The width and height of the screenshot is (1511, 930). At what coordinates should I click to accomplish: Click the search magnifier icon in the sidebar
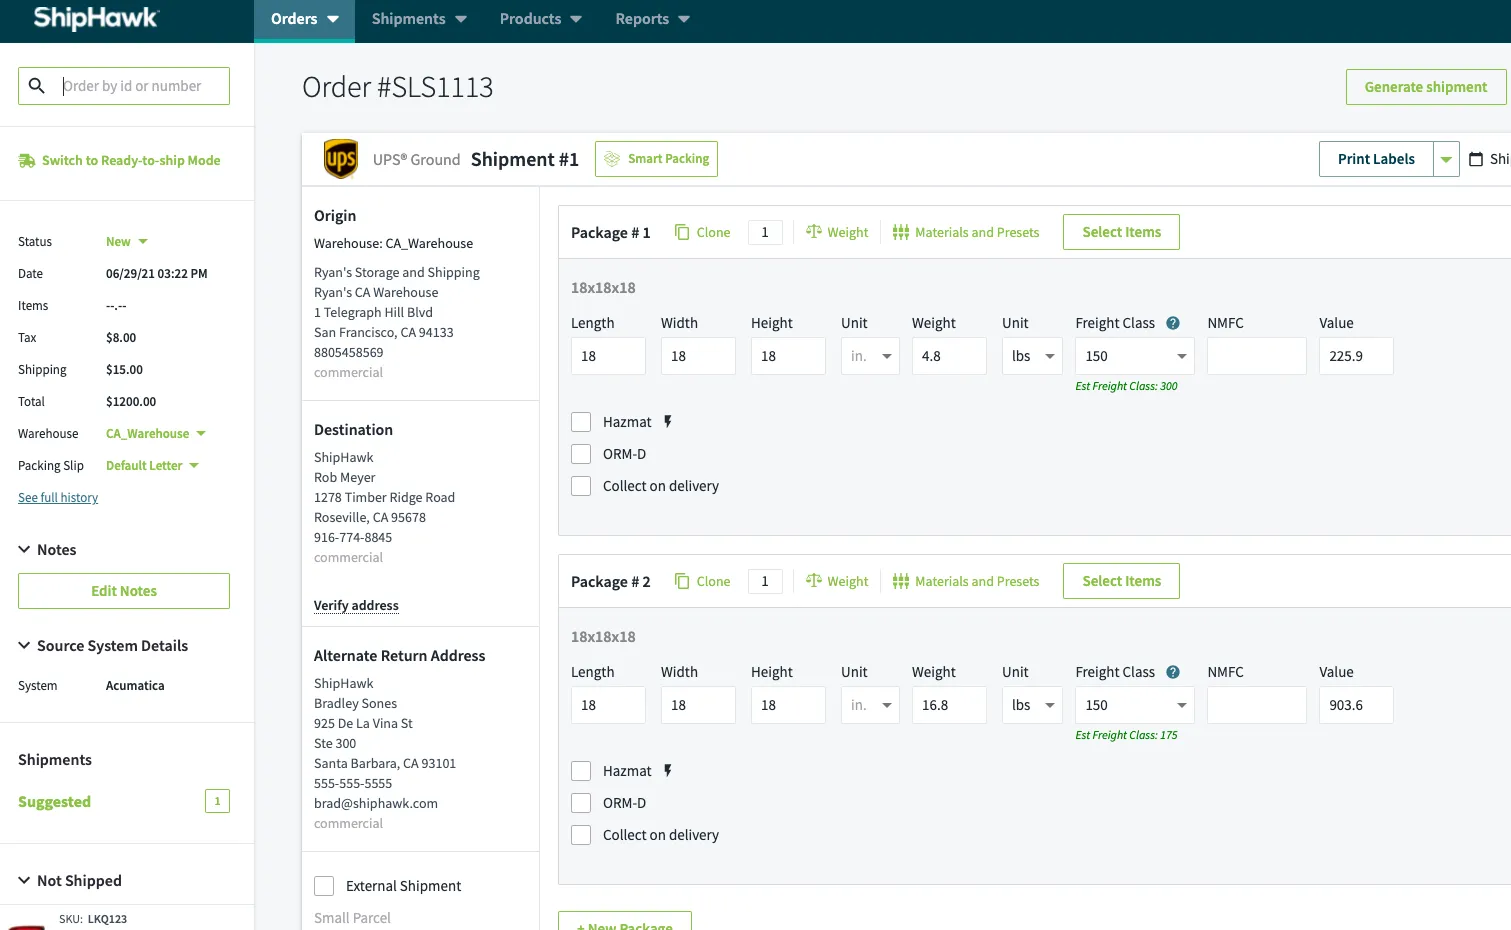click(37, 86)
